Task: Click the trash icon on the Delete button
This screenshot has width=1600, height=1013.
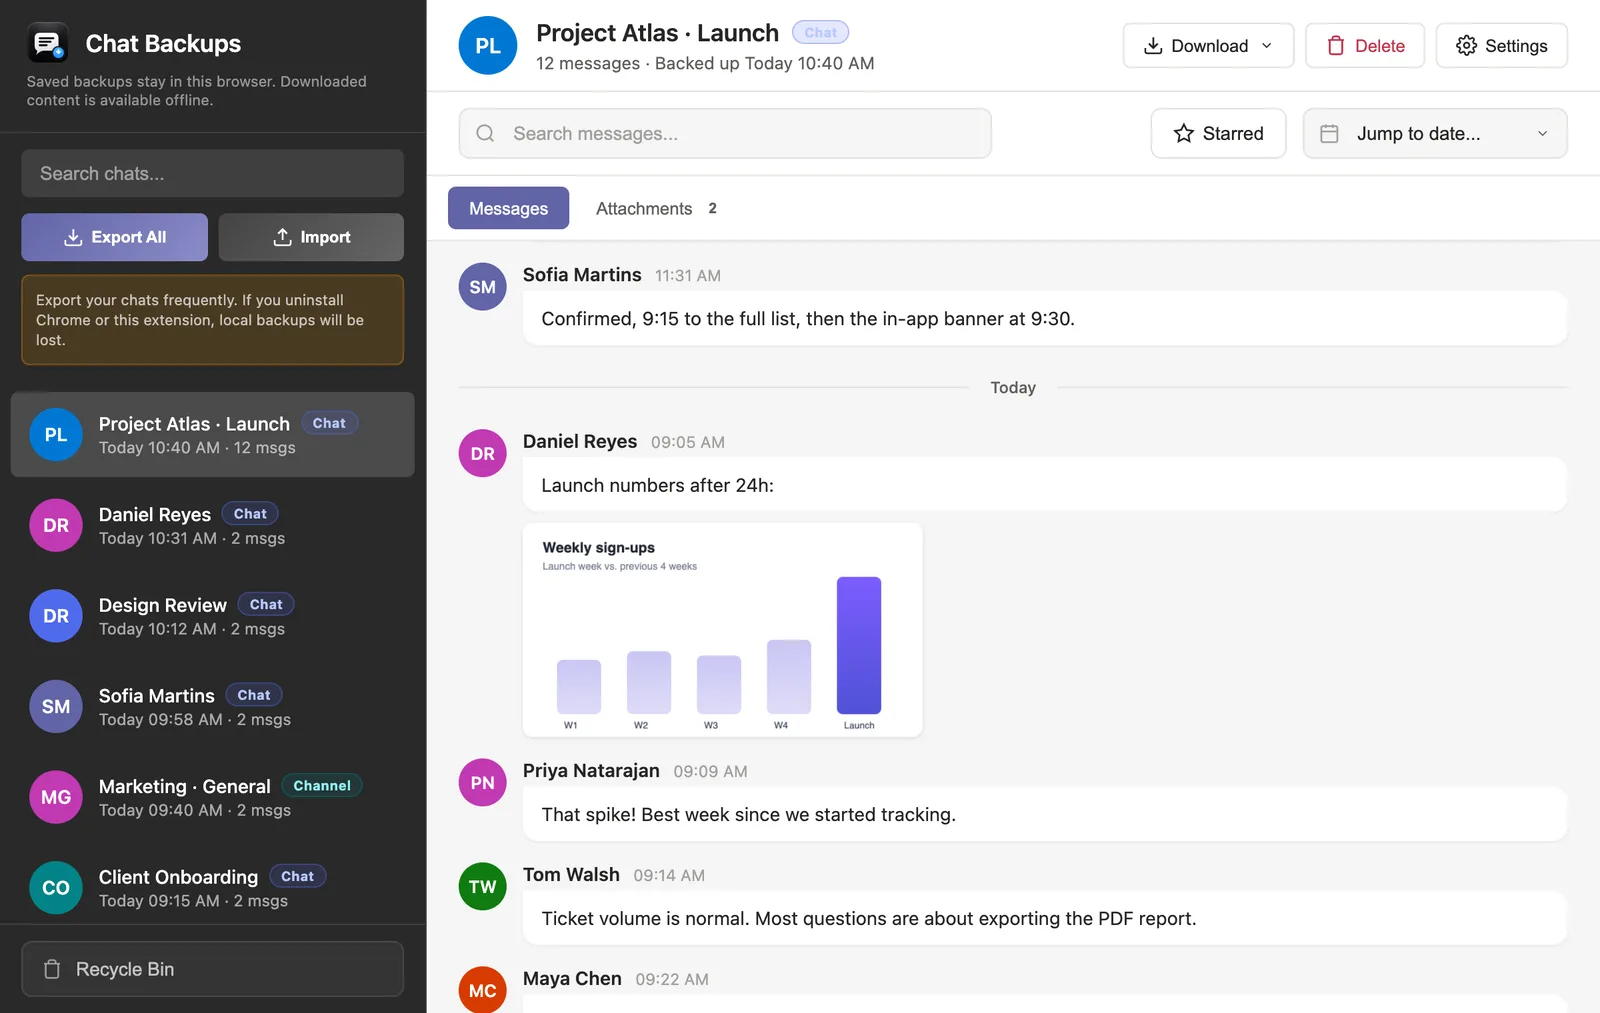Action: 1336,46
